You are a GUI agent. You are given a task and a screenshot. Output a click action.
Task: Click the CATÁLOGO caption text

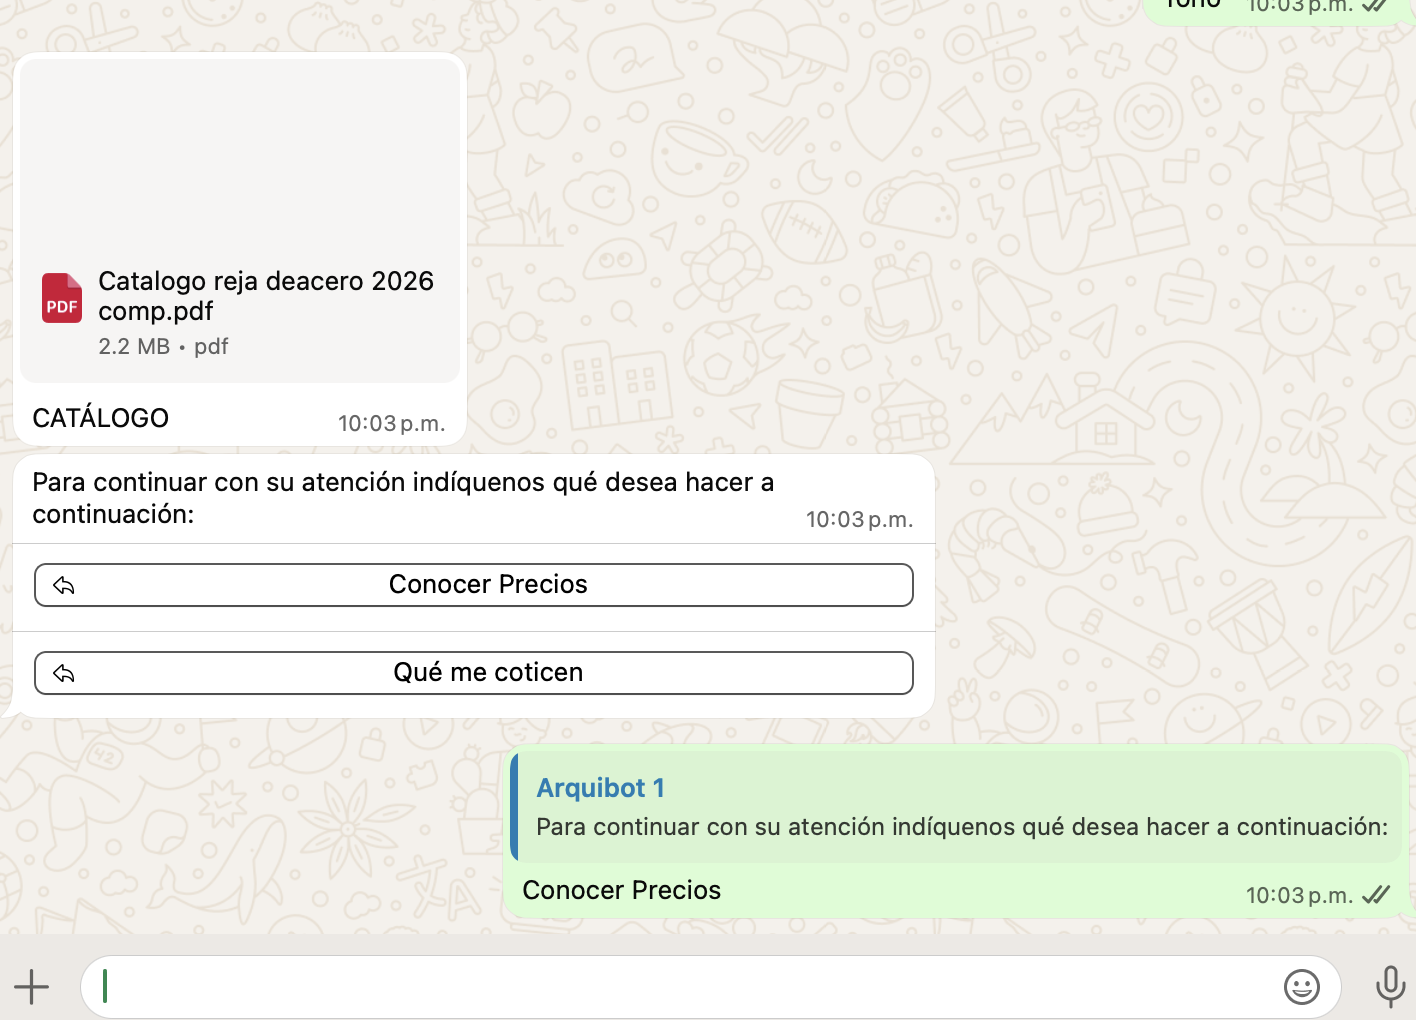click(x=101, y=418)
